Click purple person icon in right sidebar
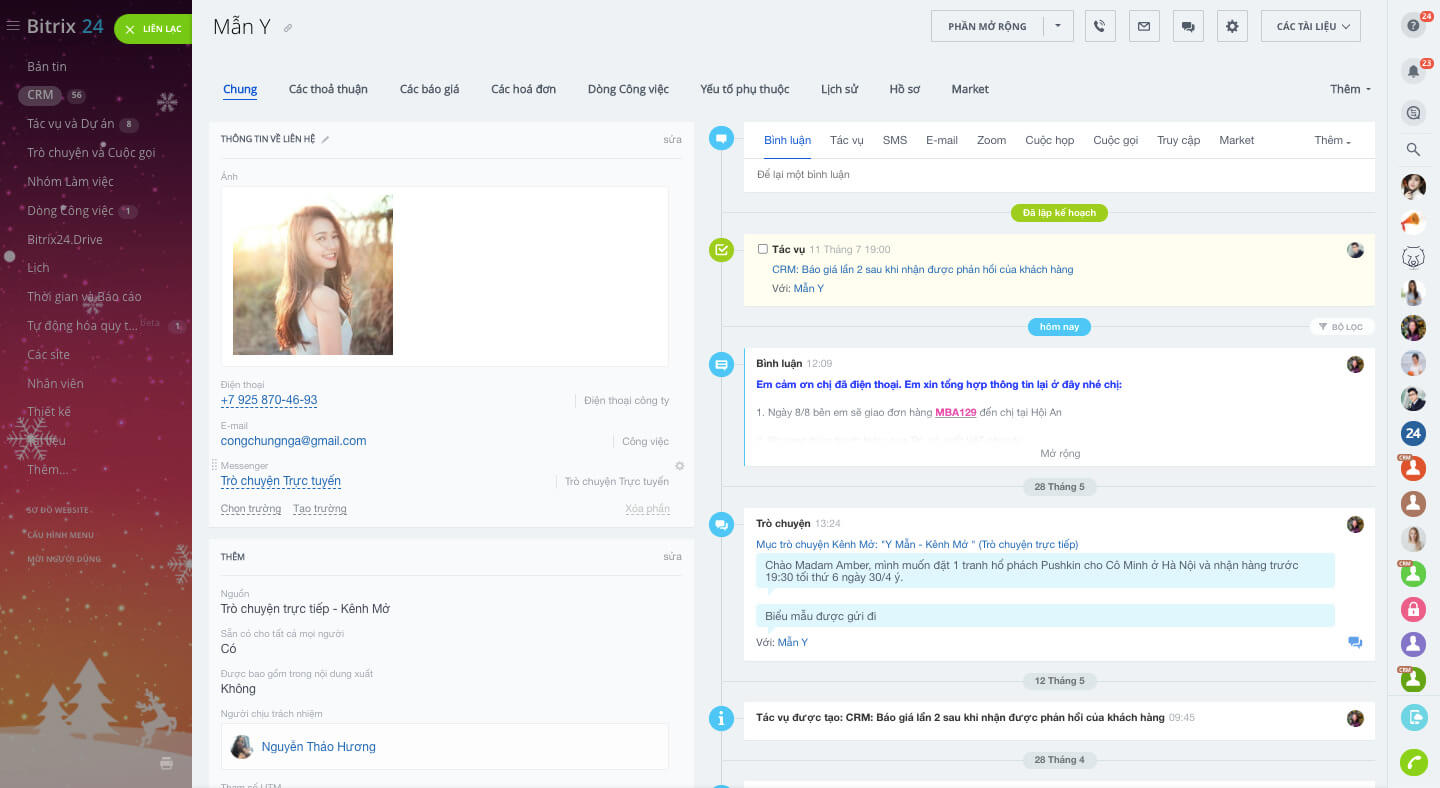1440x788 pixels. click(1413, 643)
